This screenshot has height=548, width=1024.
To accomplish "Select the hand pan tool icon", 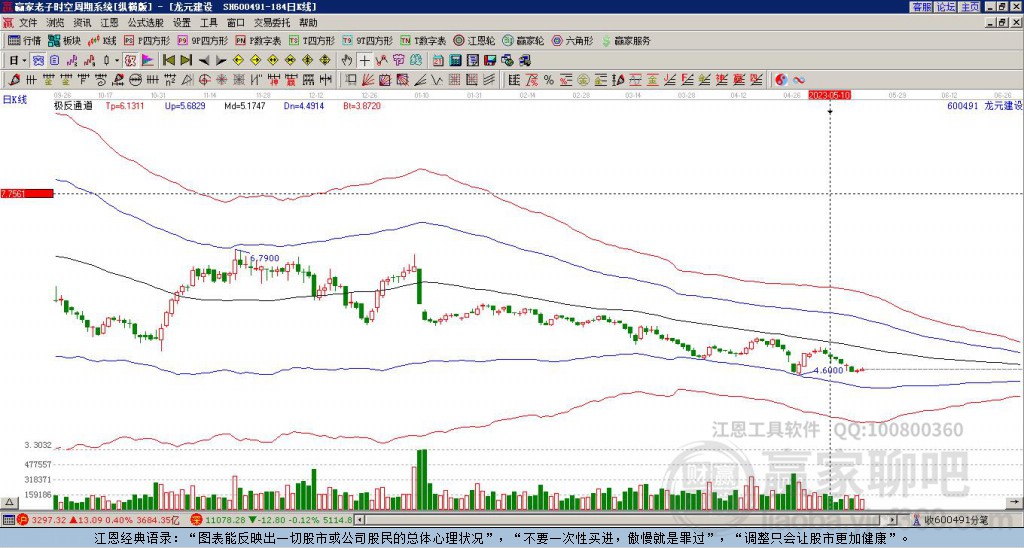I will 347,61.
